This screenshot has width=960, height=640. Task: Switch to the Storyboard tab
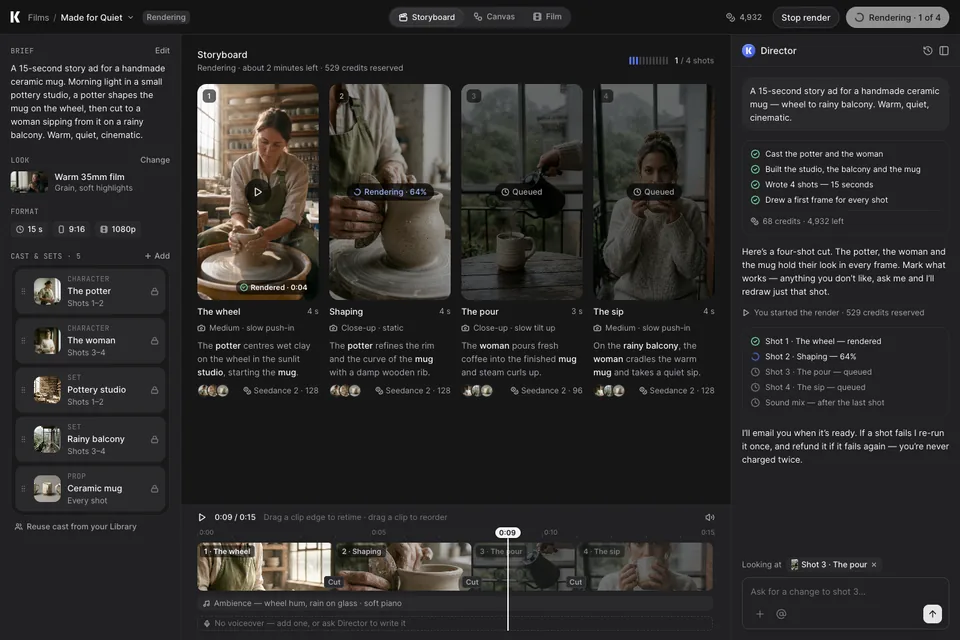tap(427, 17)
